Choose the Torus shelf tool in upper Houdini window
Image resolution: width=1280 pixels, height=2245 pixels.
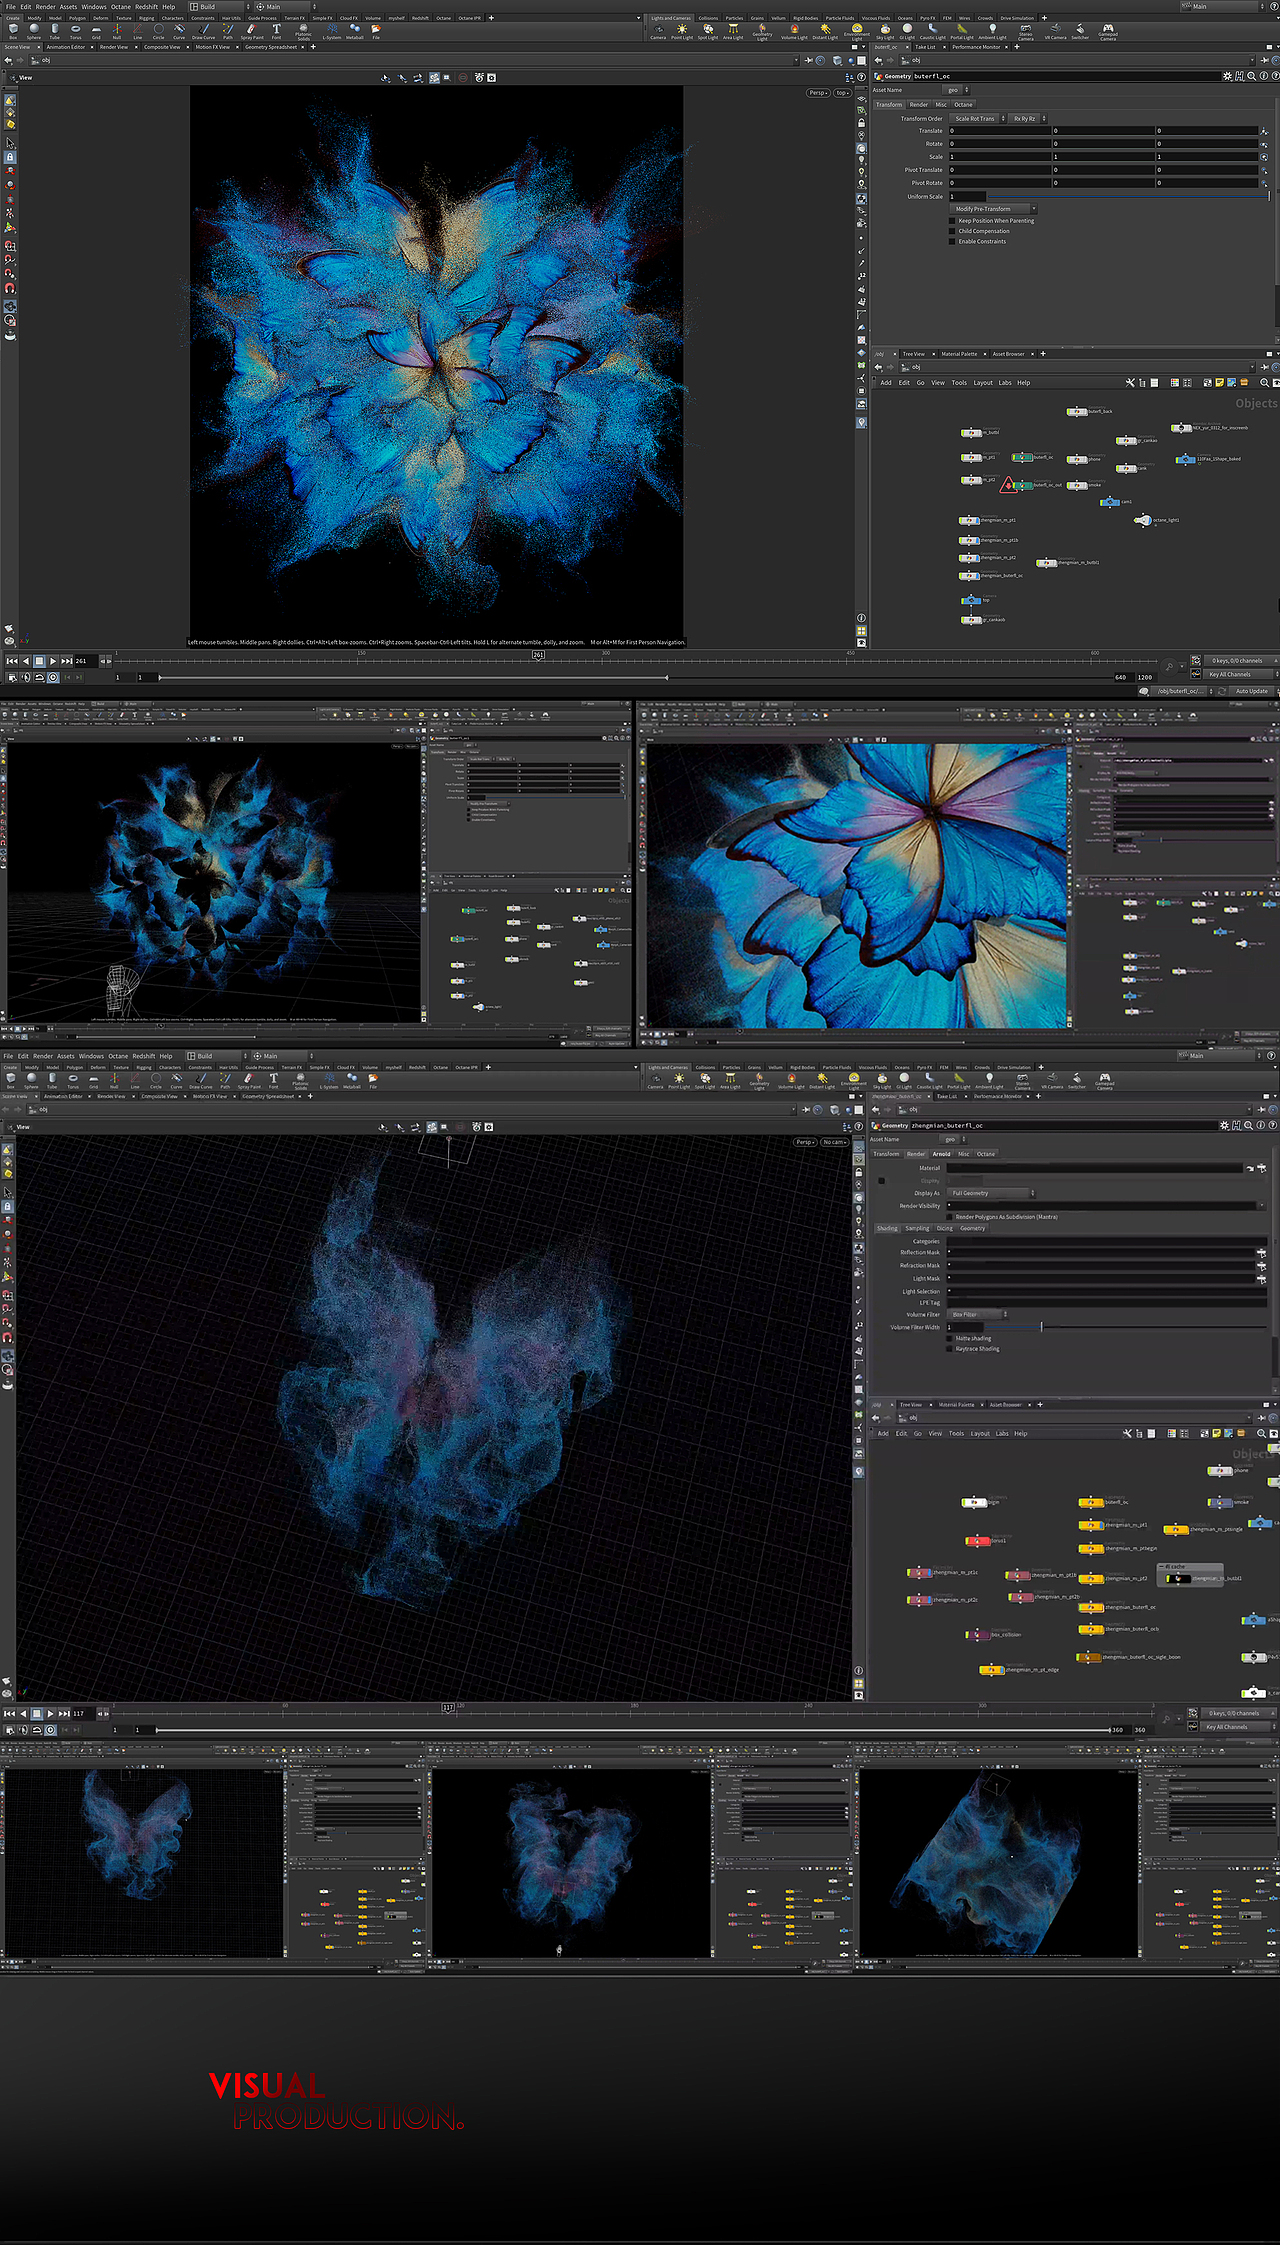click(76, 31)
